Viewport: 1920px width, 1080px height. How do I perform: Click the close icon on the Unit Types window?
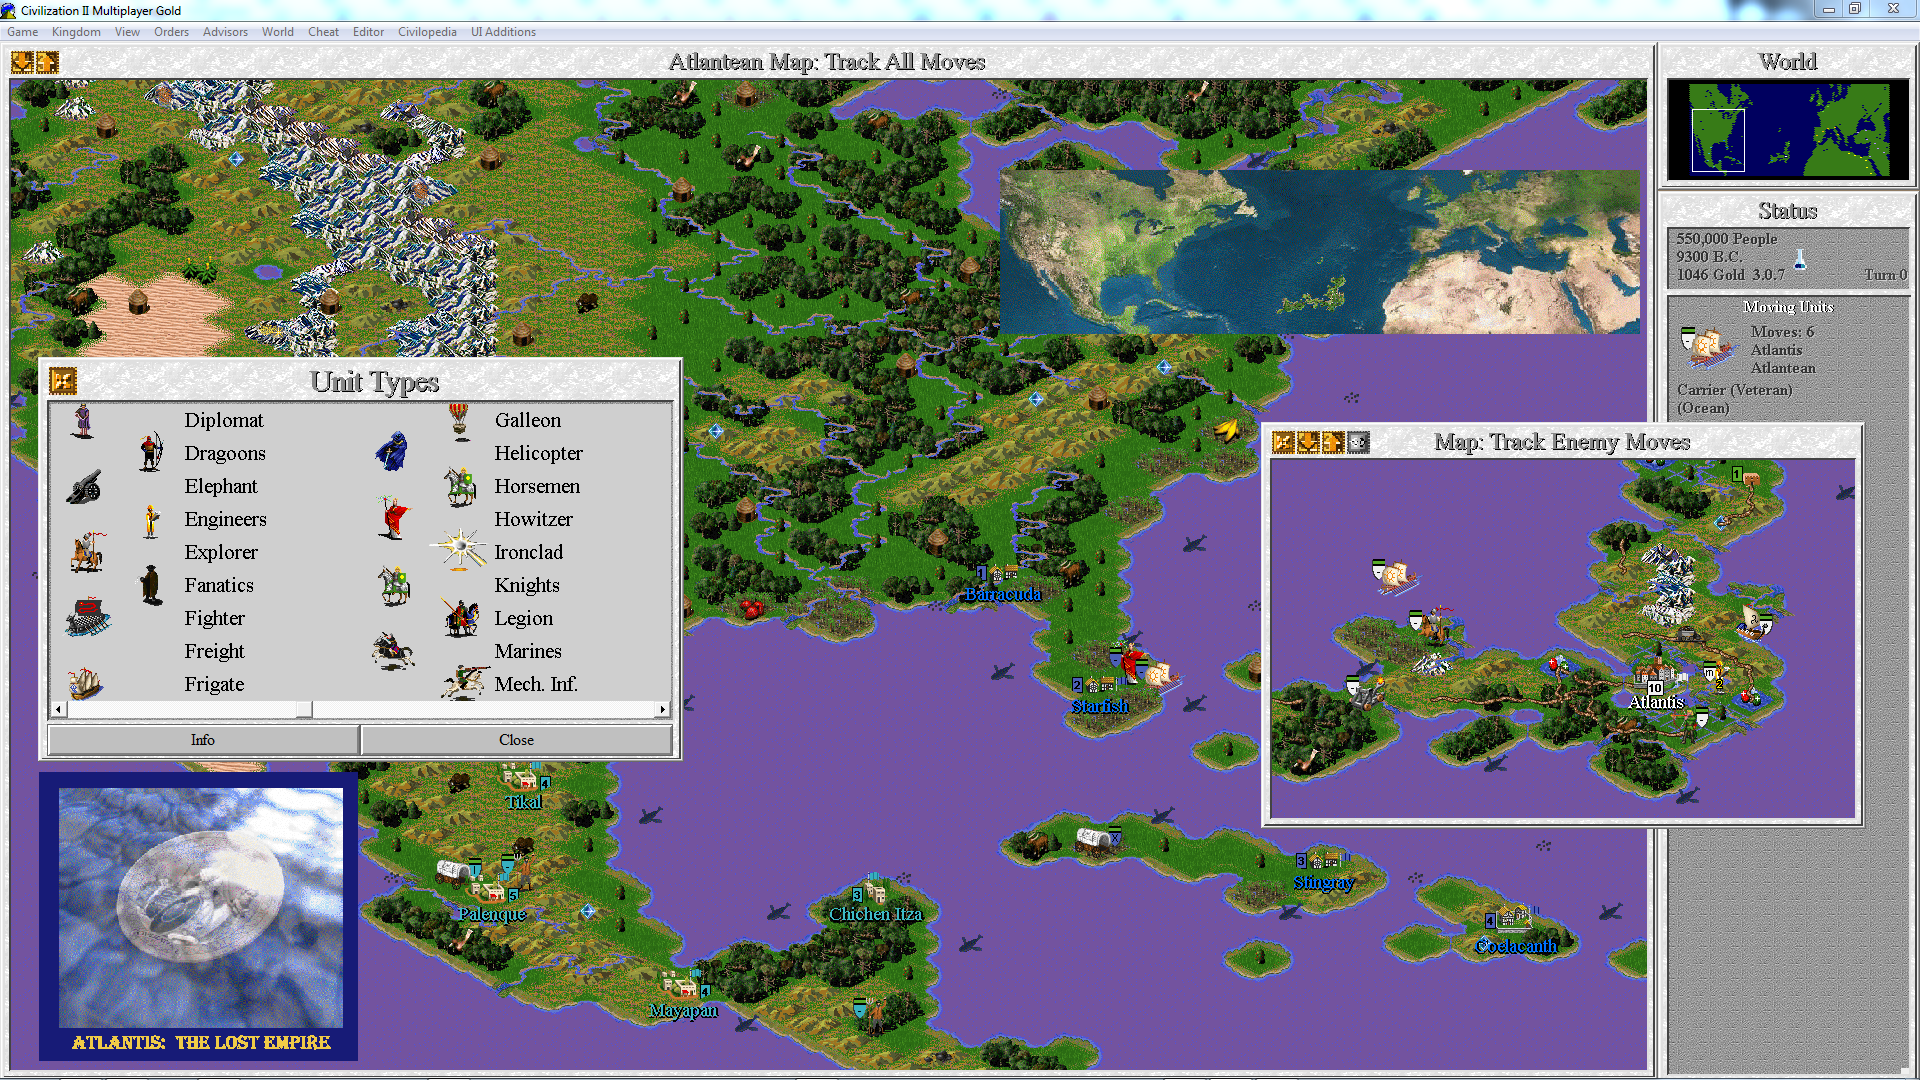63,381
